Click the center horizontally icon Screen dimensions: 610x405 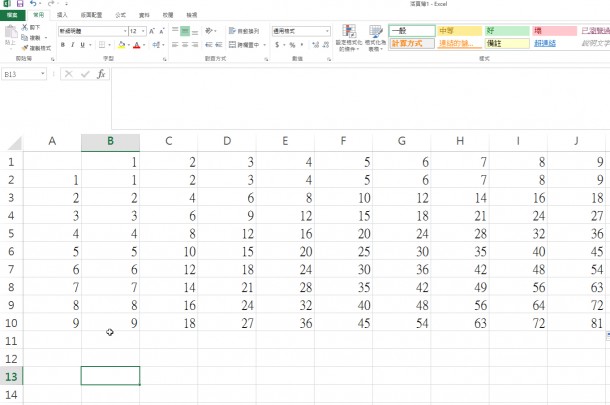tap(185, 45)
